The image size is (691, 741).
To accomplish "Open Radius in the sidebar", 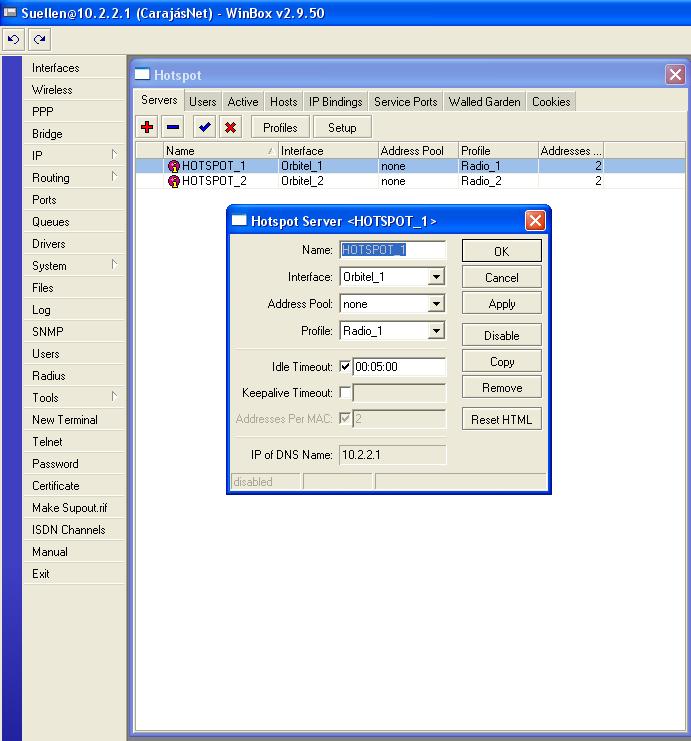I will [74, 376].
